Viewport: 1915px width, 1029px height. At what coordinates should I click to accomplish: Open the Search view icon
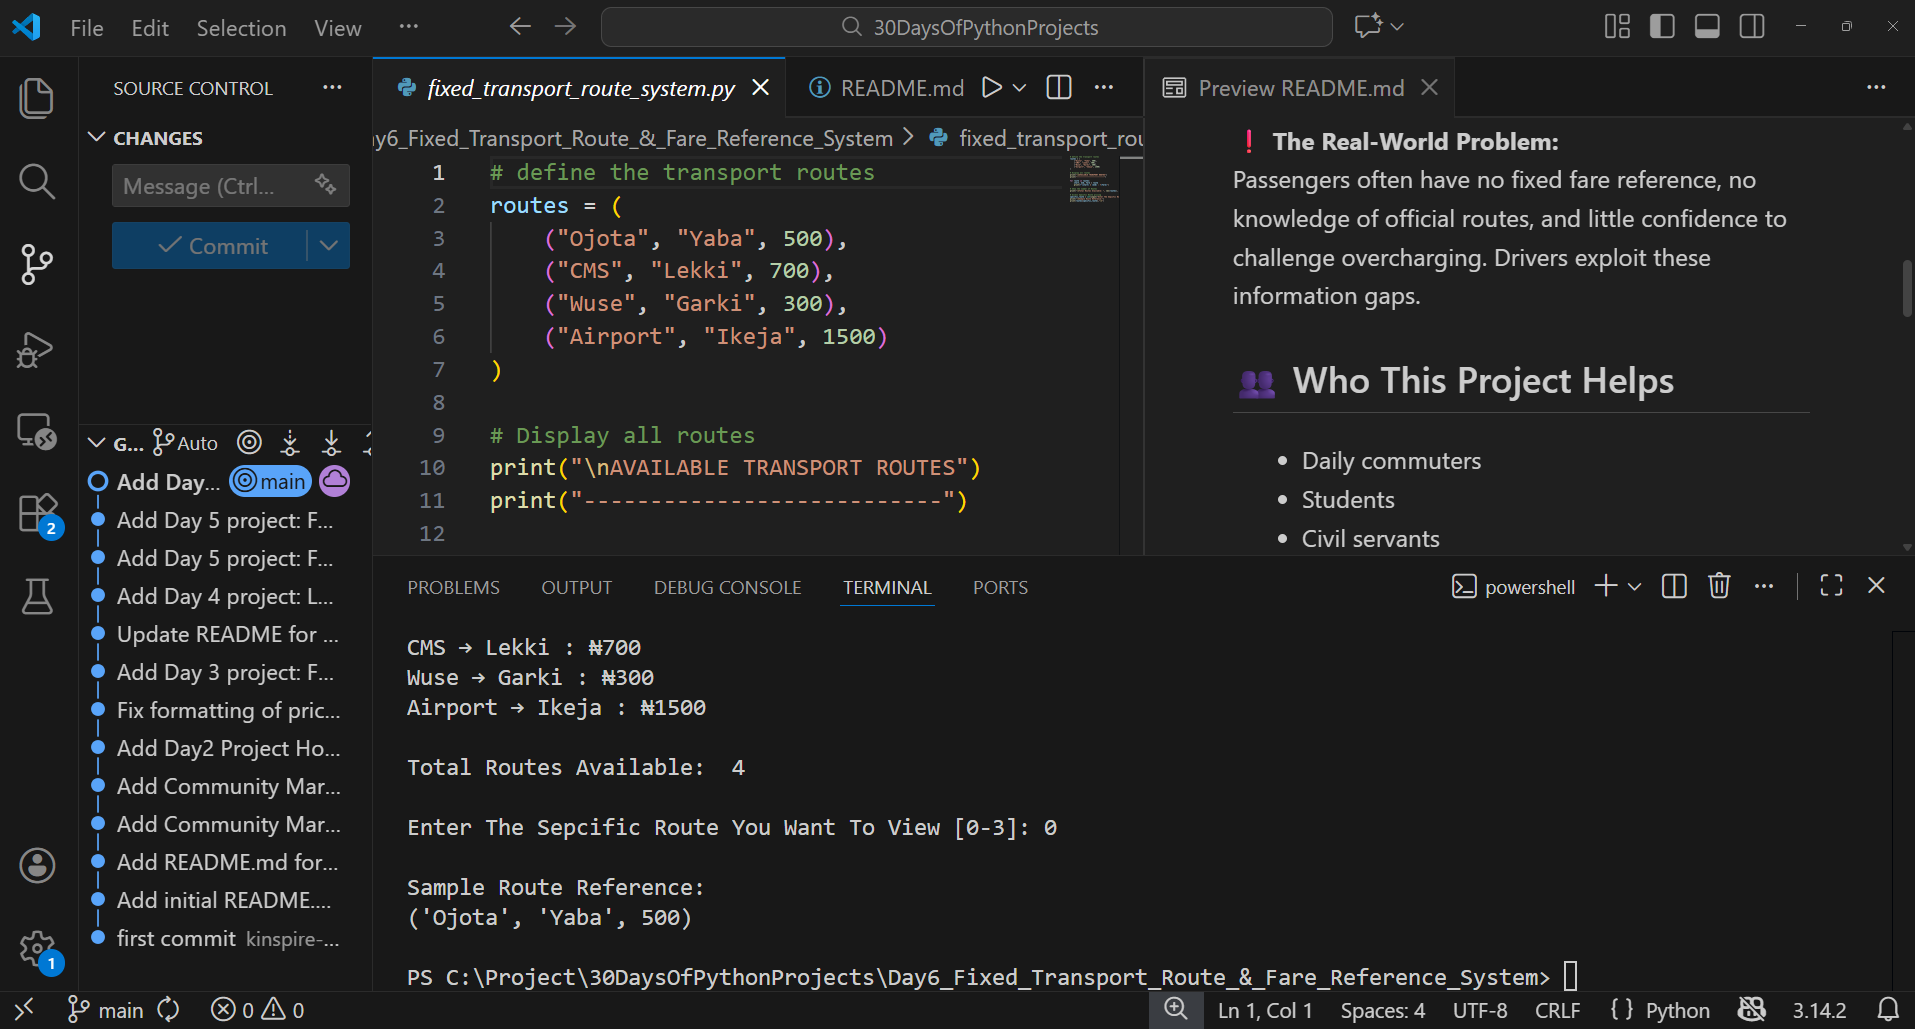coord(37,181)
